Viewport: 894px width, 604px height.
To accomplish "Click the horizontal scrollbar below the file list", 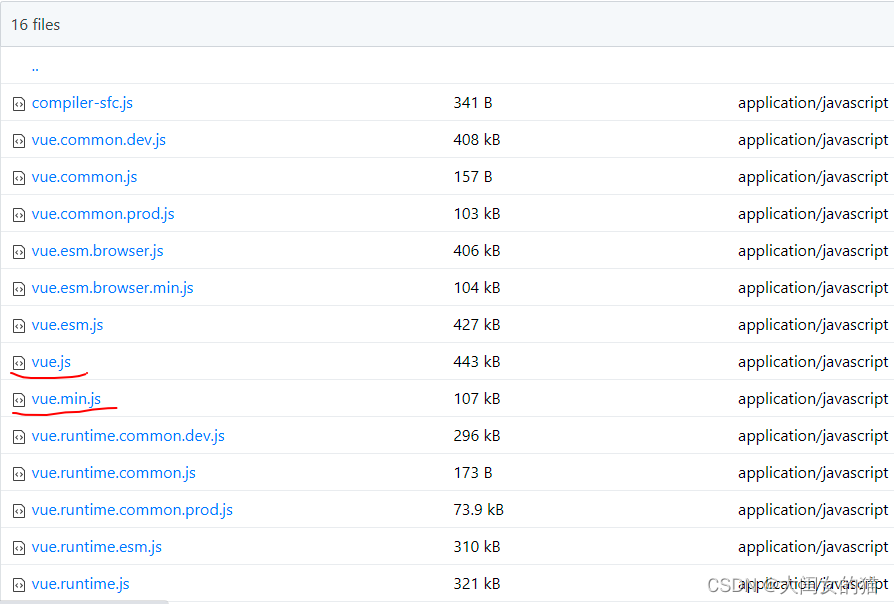I will [84, 602].
